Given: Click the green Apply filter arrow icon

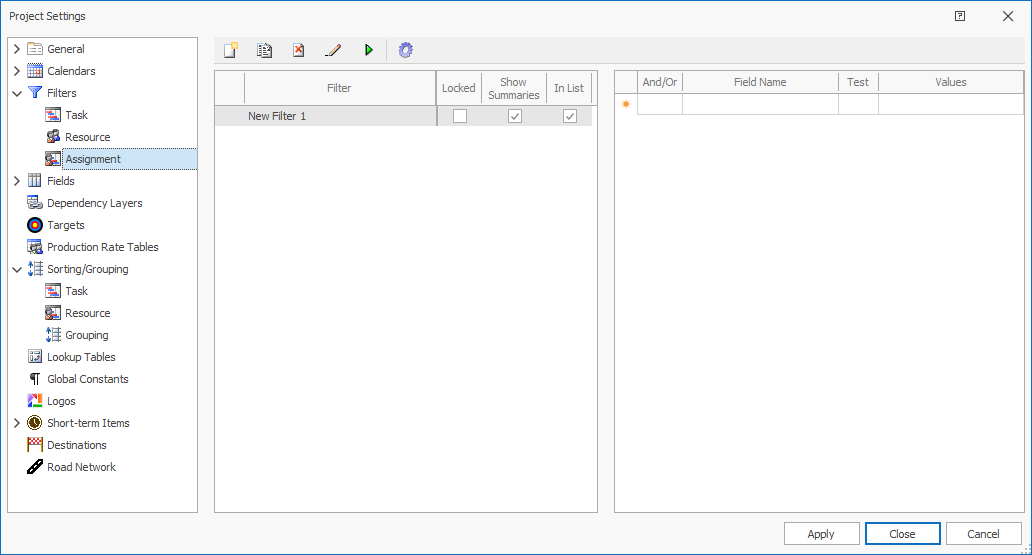Looking at the screenshot, I should point(368,50).
